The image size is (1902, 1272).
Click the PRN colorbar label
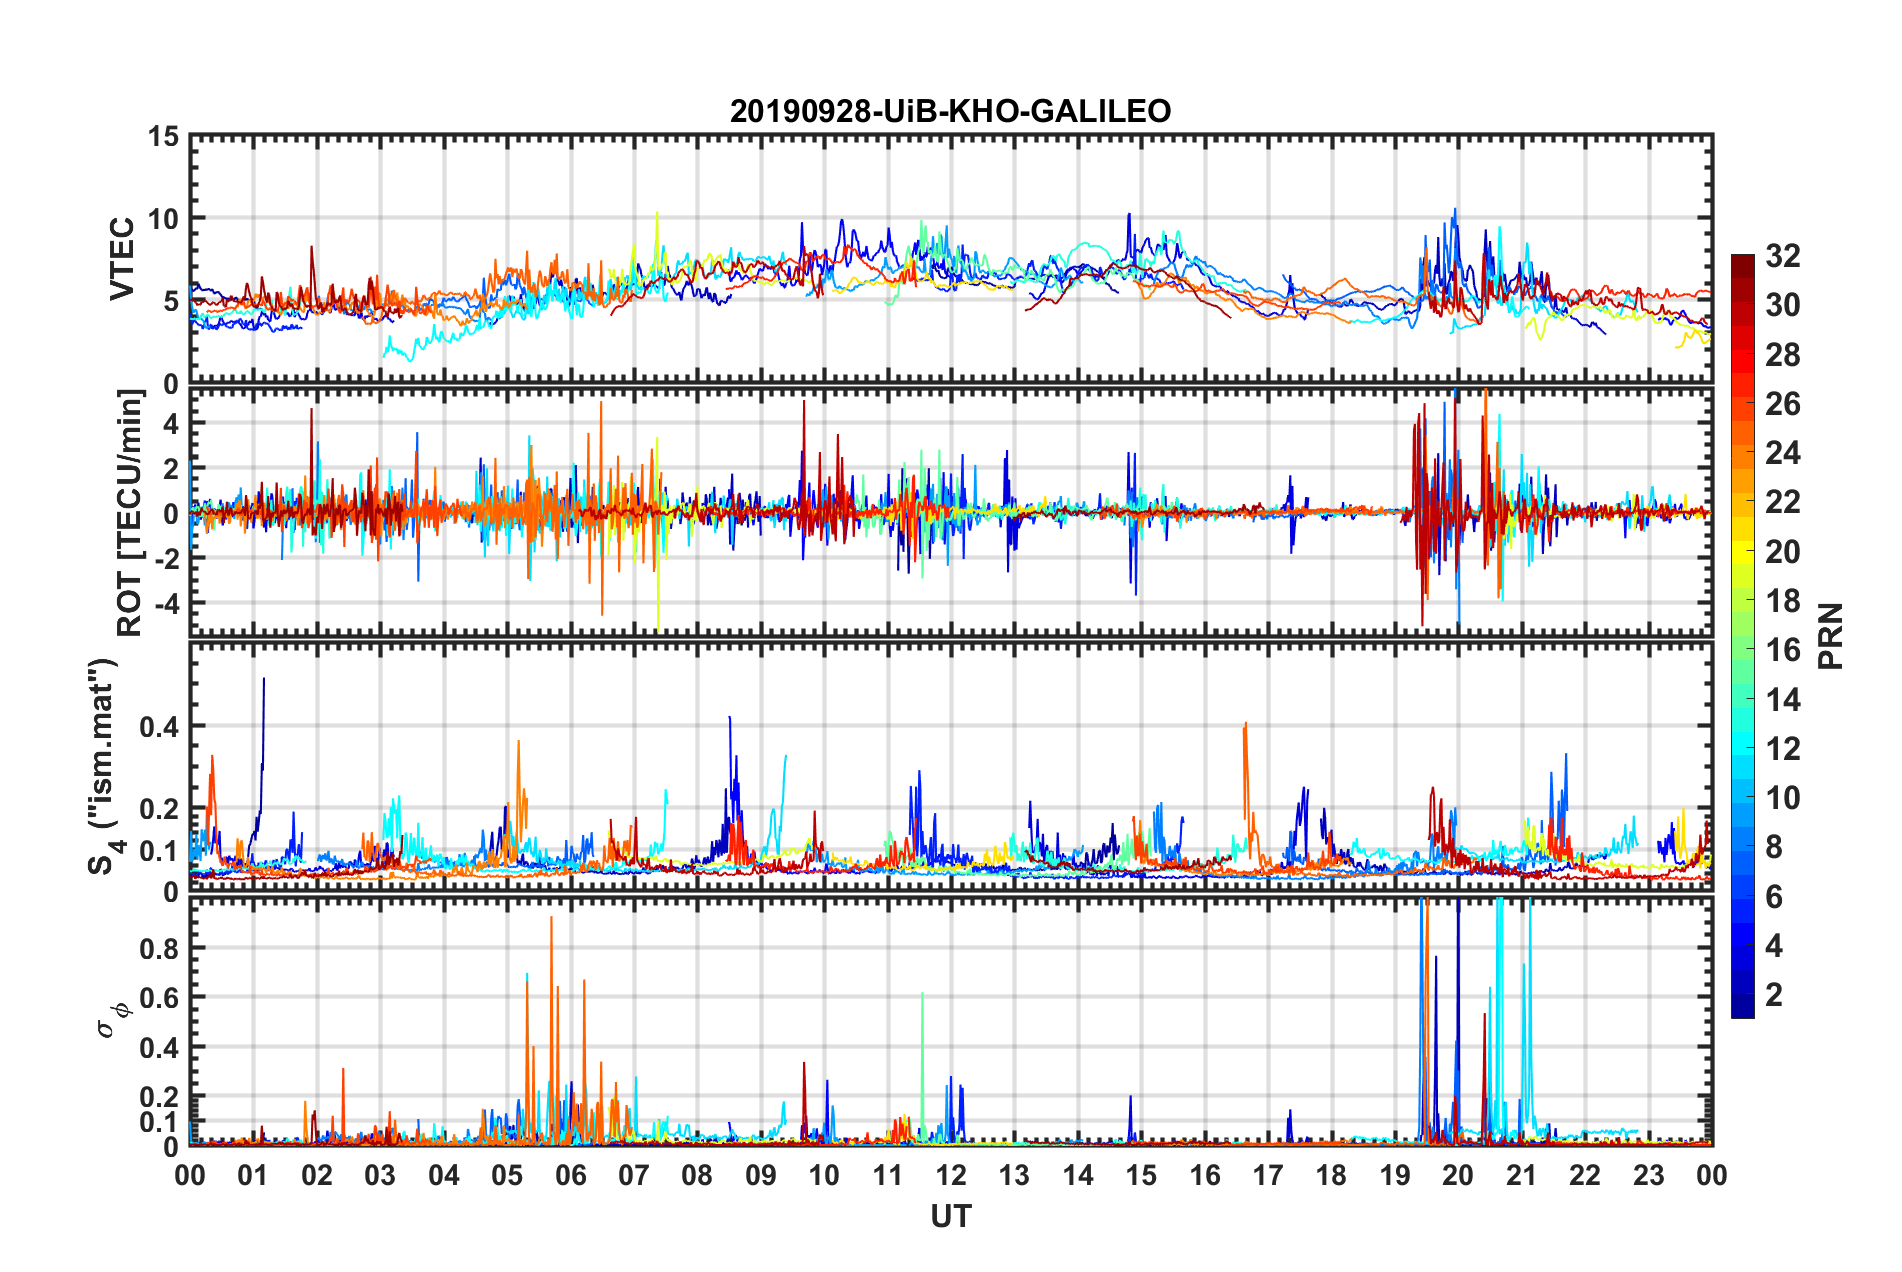tap(1831, 636)
